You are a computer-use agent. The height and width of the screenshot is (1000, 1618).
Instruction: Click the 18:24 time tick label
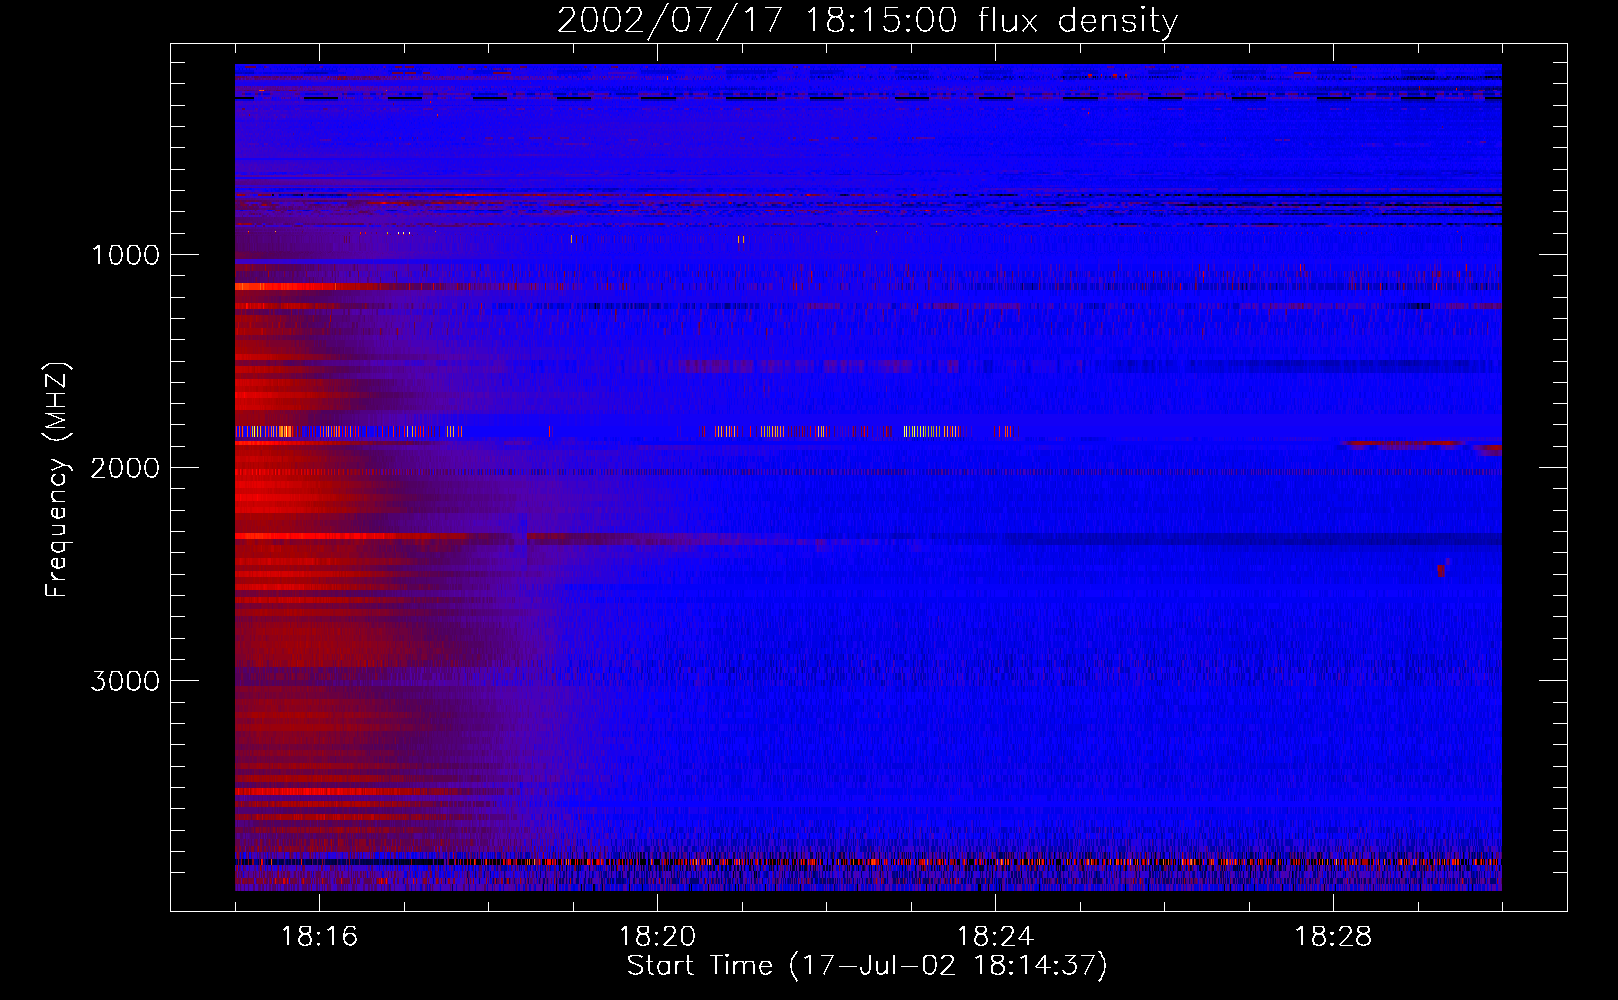[995, 937]
